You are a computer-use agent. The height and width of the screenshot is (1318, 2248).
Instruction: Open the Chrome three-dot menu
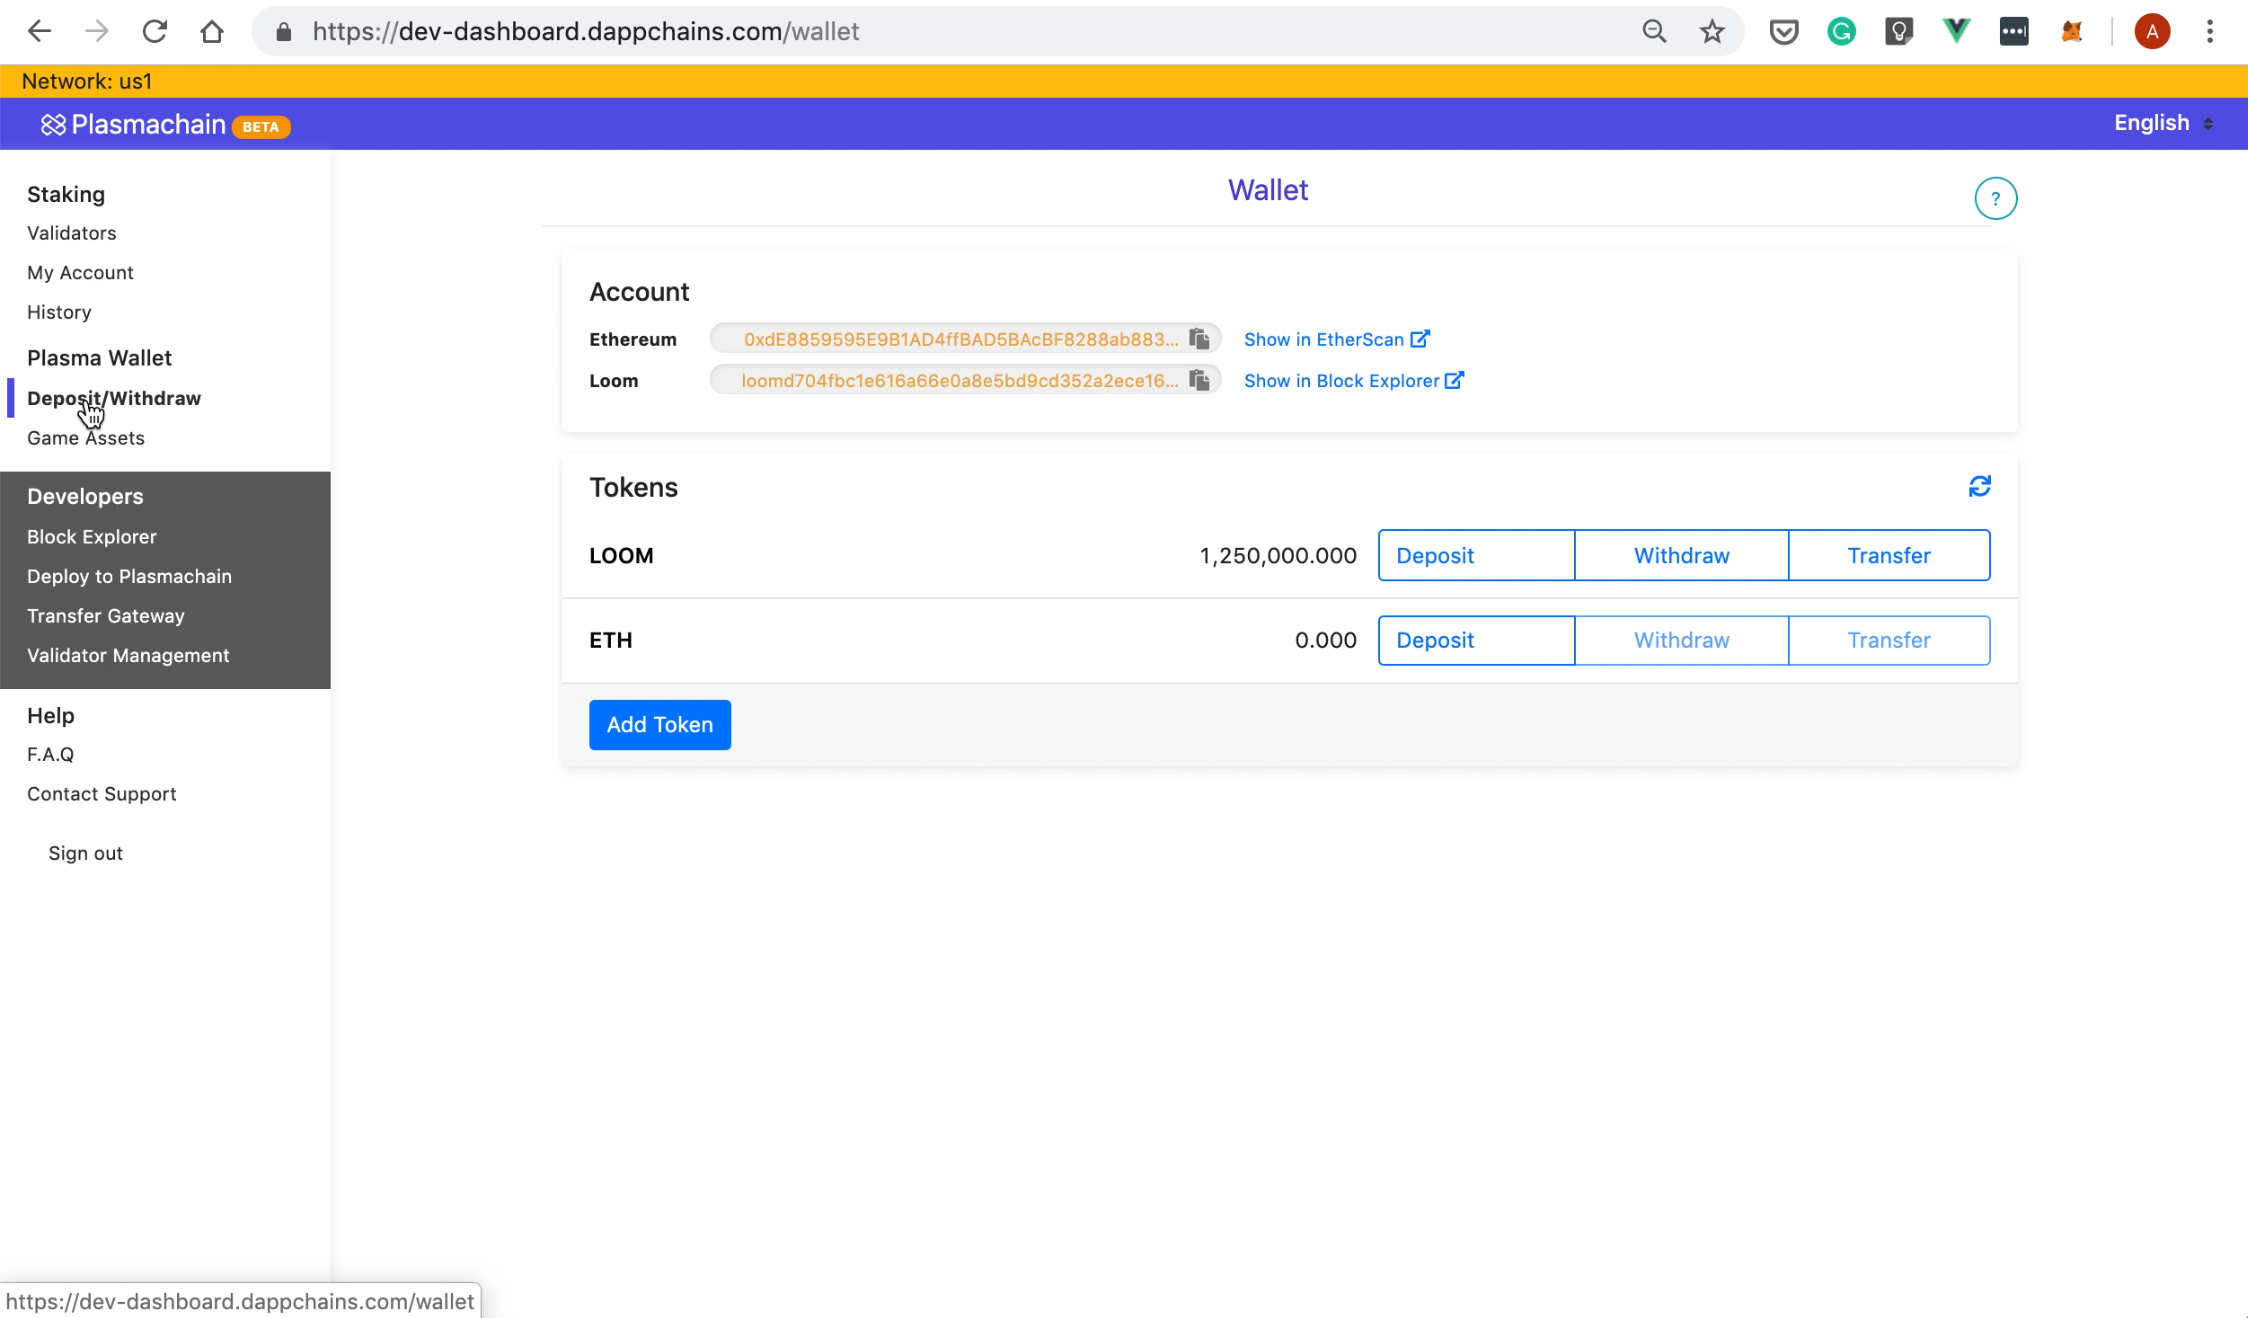coord(2210,32)
